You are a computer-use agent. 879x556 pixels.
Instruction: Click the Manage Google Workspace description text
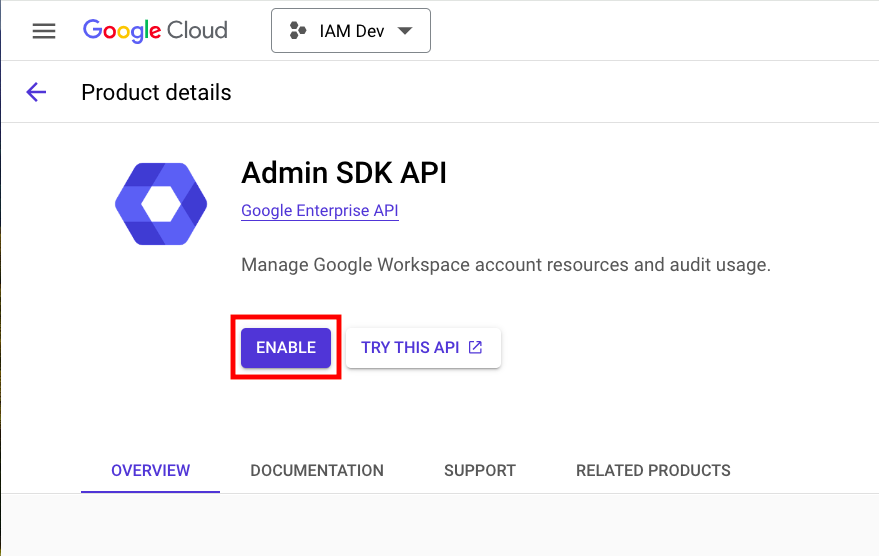(x=506, y=265)
